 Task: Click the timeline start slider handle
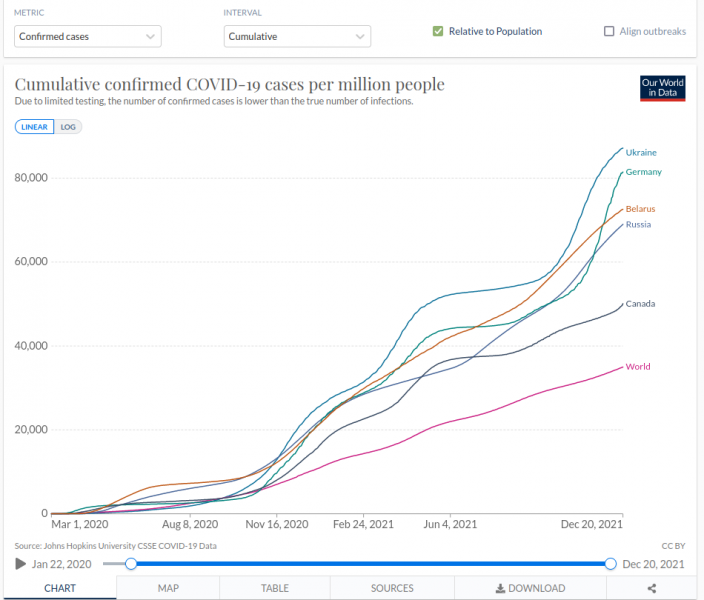[x=130, y=564]
